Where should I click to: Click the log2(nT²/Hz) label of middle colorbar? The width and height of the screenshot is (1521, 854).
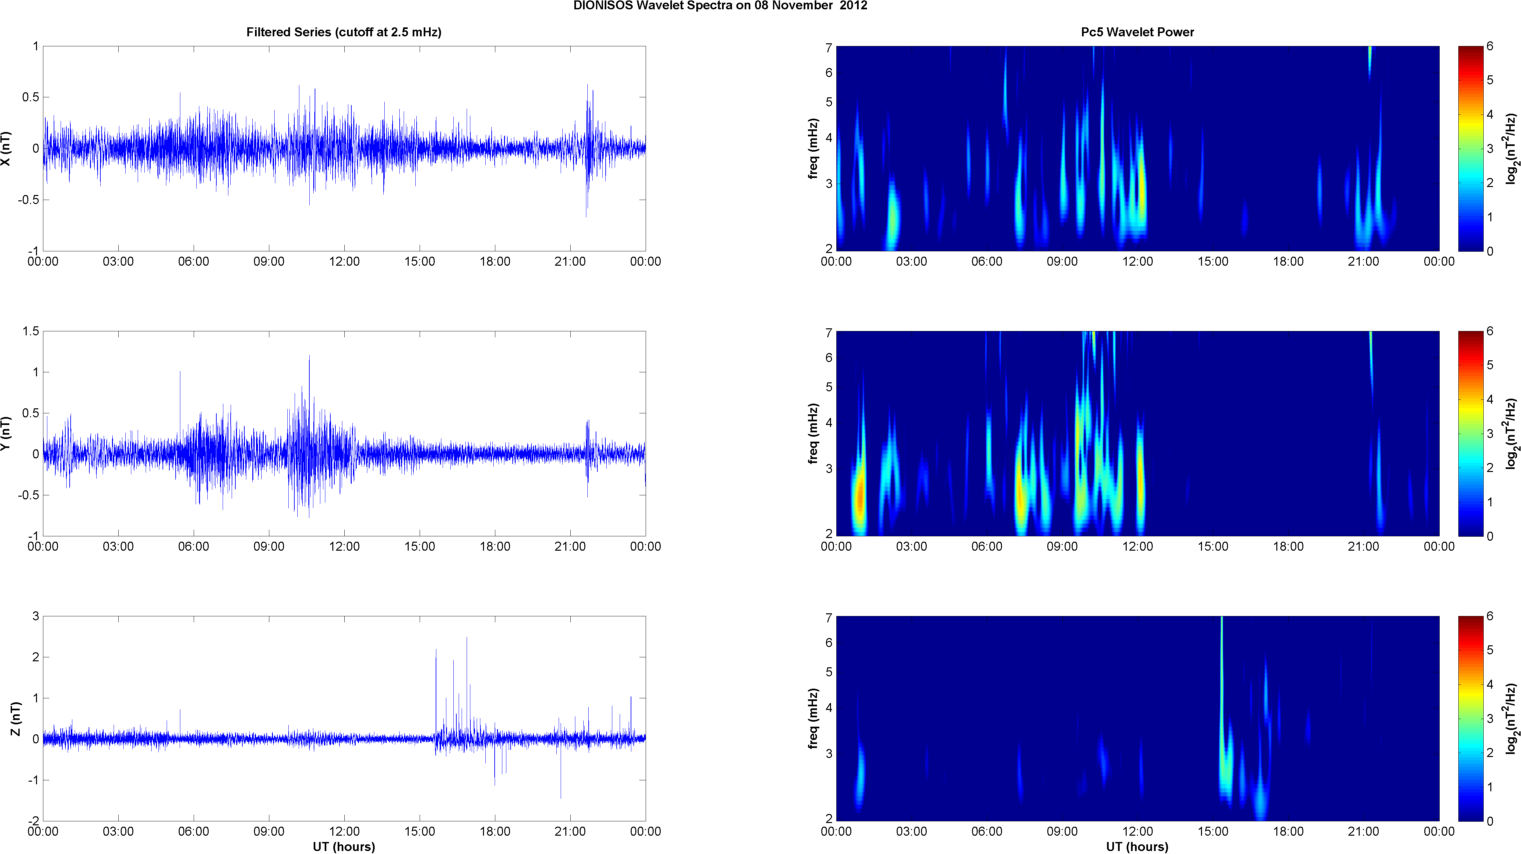click(1512, 434)
